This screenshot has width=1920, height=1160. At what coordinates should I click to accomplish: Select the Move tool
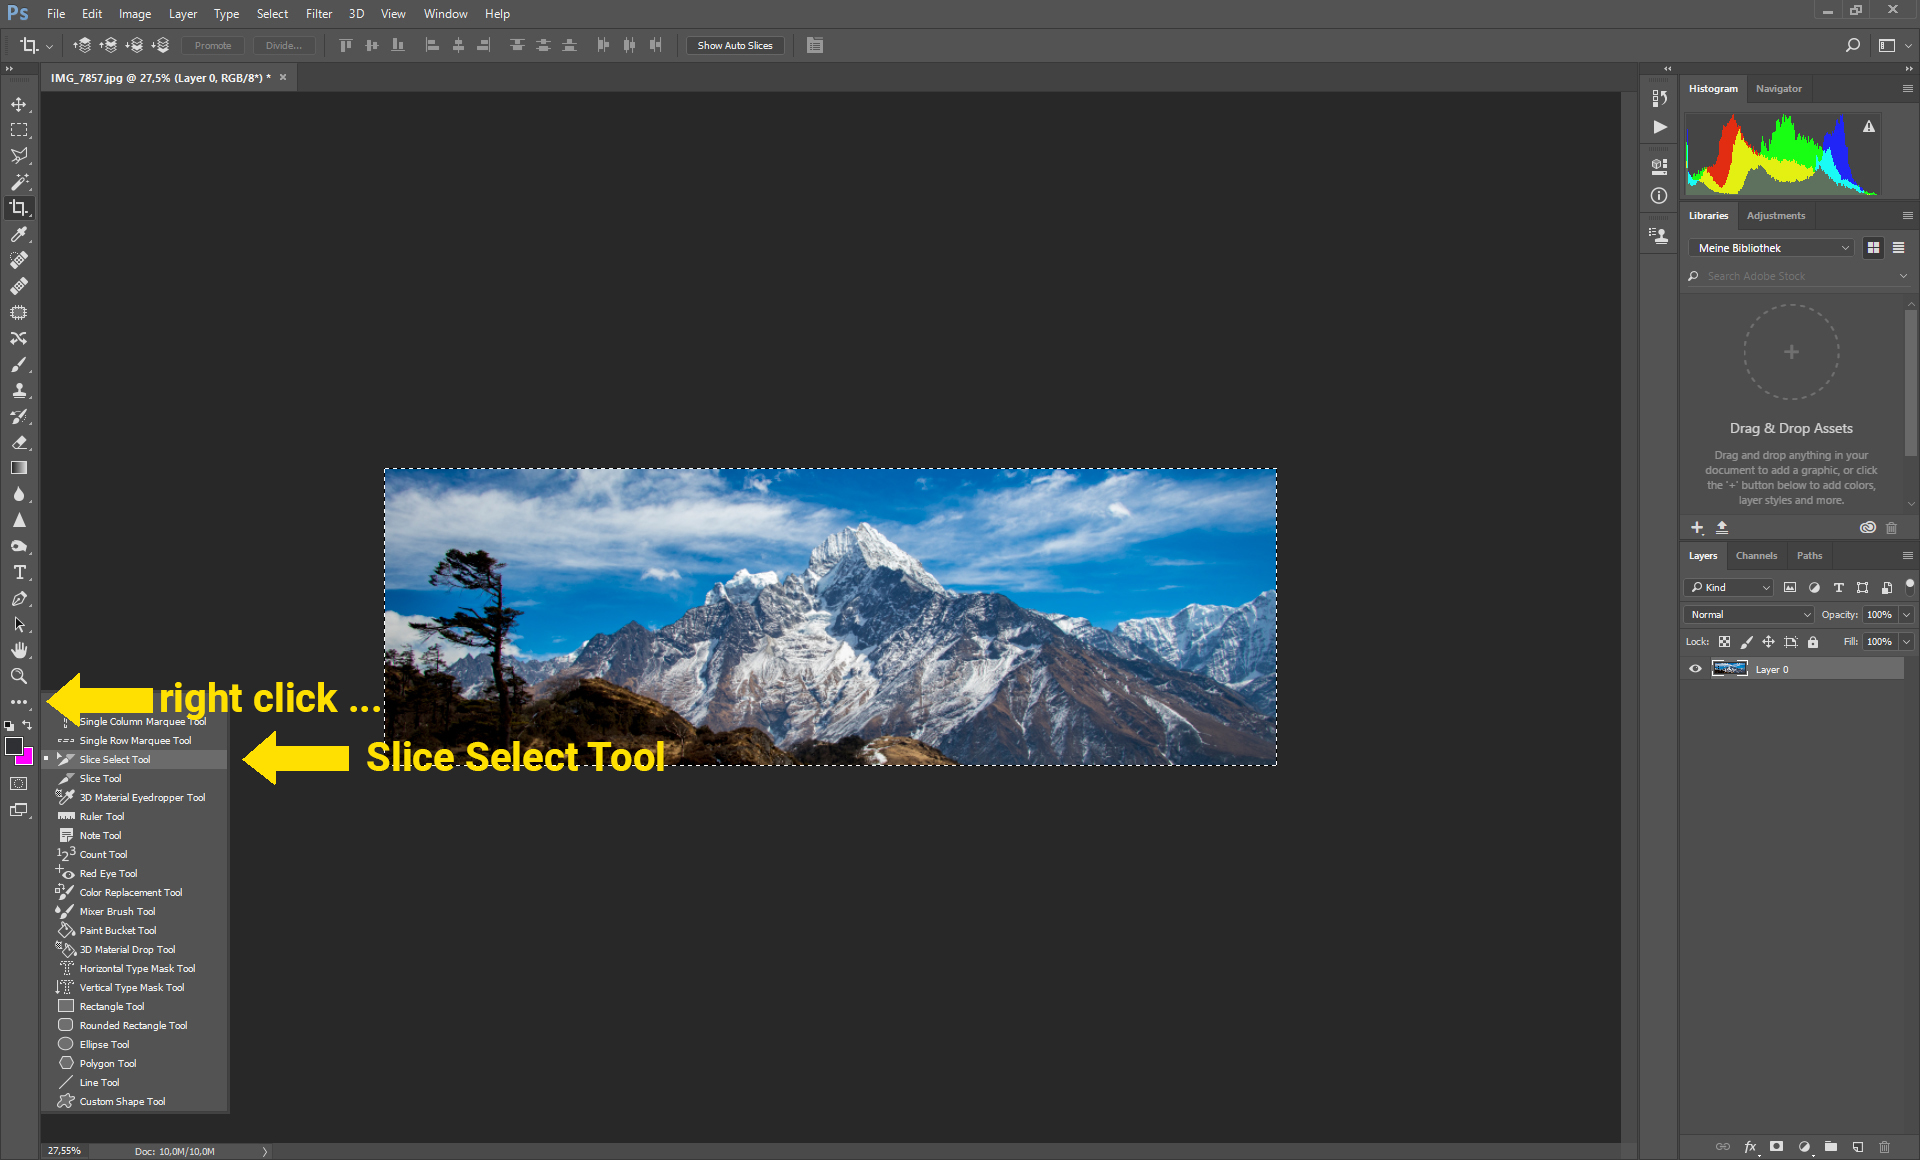click(x=19, y=104)
